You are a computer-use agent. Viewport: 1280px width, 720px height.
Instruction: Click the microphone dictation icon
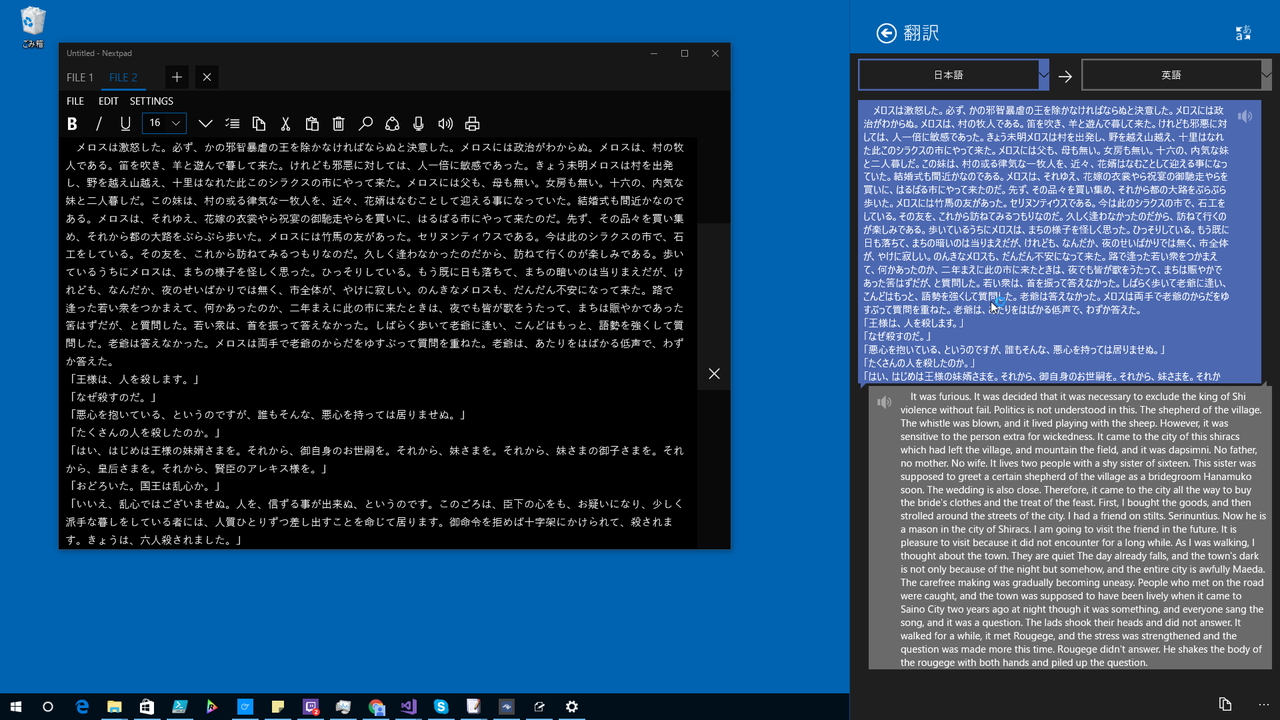click(x=419, y=124)
